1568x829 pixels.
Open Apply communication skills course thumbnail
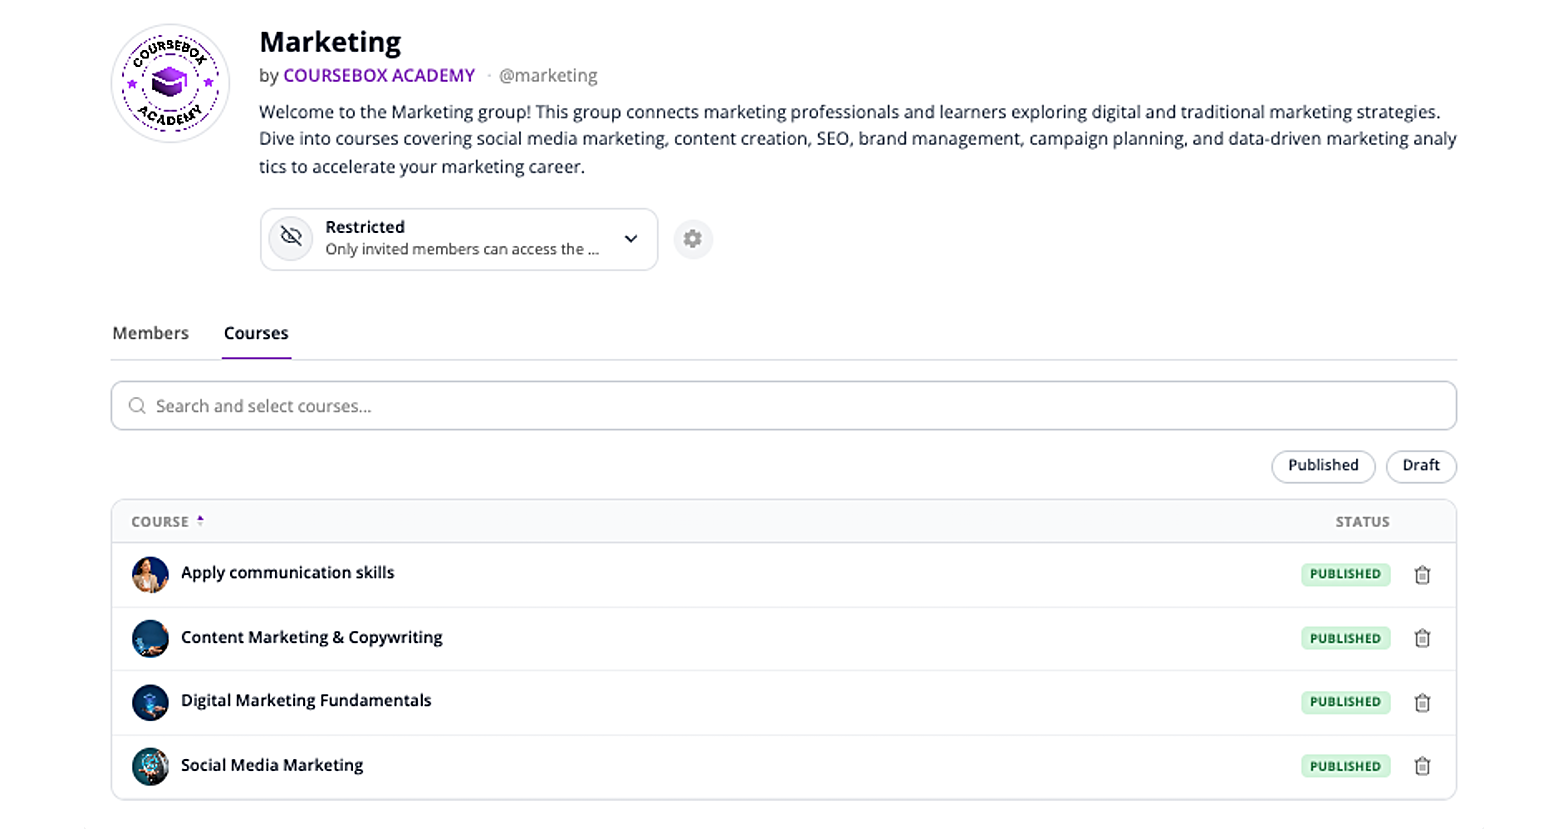(x=150, y=574)
